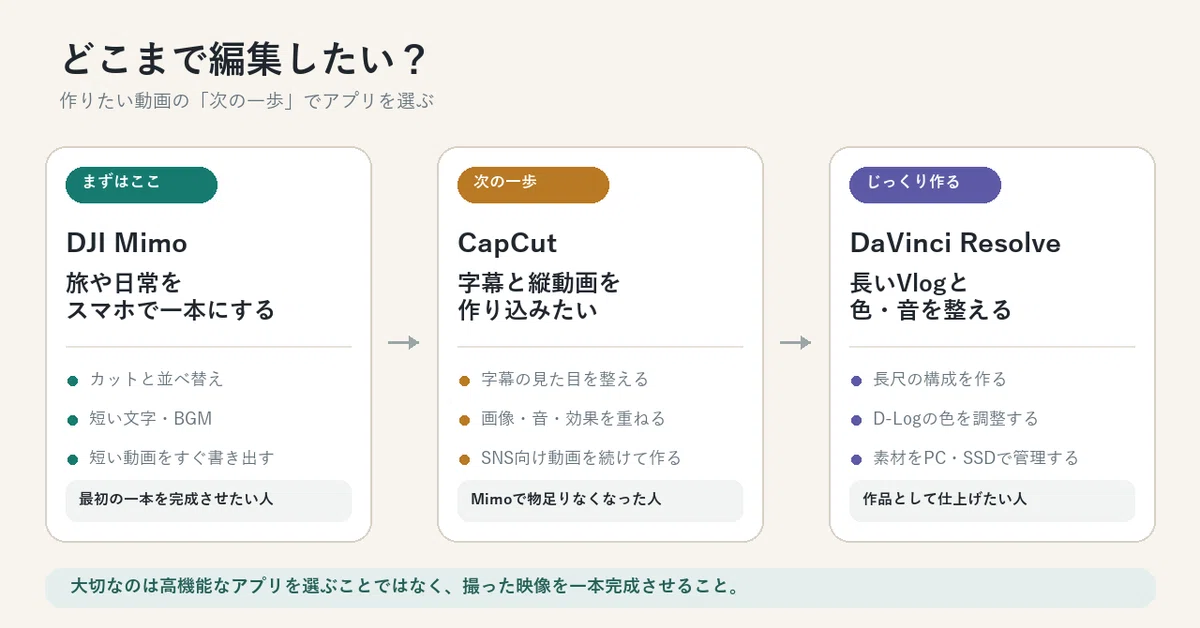Click 旅や日常をスマホで一本にする text
The width and height of the screenshot is (1200, 628).
tap(170, 297)
